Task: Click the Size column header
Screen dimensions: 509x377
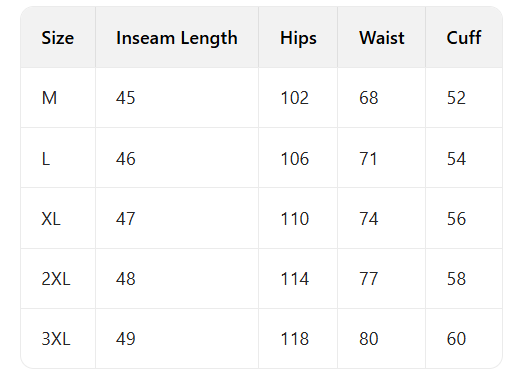Action: pos(58,38)
